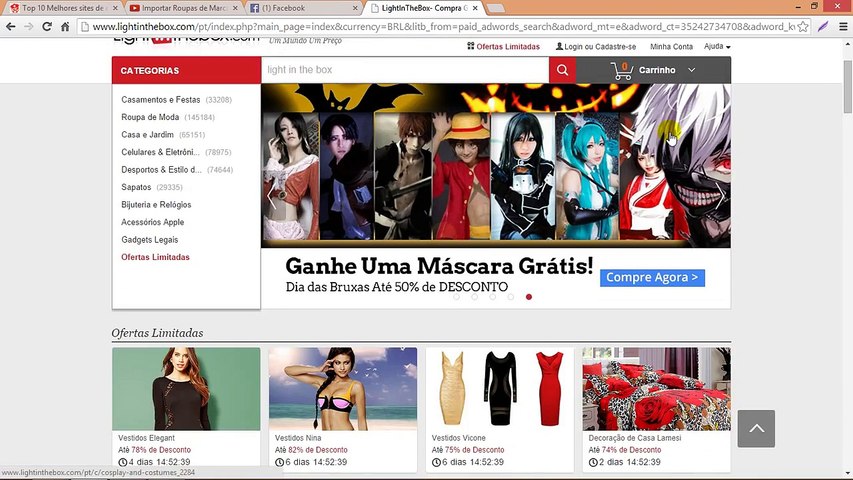Select the first banner slide dot
The height and width of the screenshot is (480, 853).
point(456,297)
